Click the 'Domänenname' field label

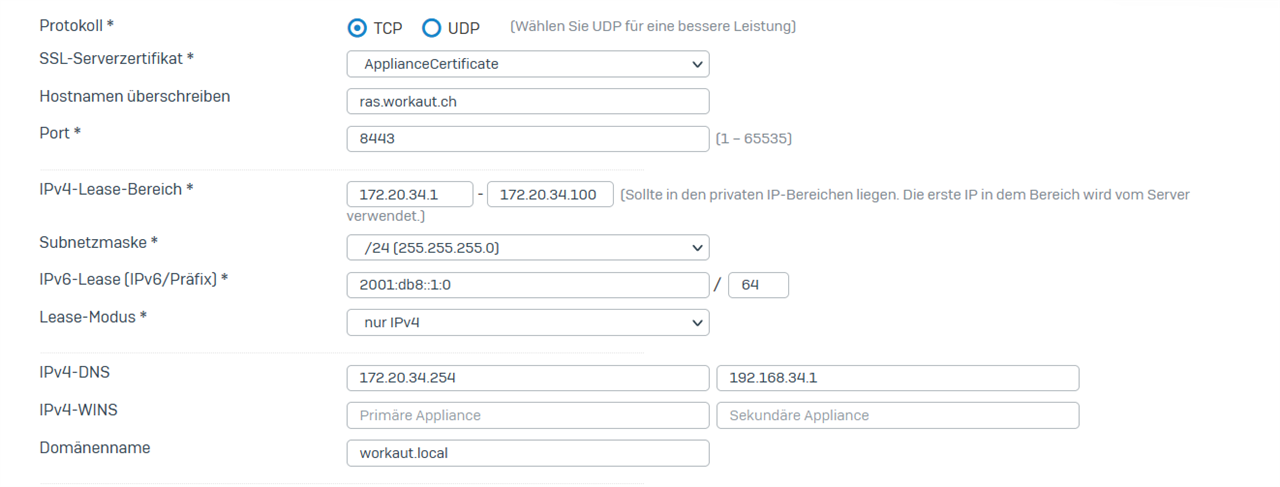tap(95, 448)
